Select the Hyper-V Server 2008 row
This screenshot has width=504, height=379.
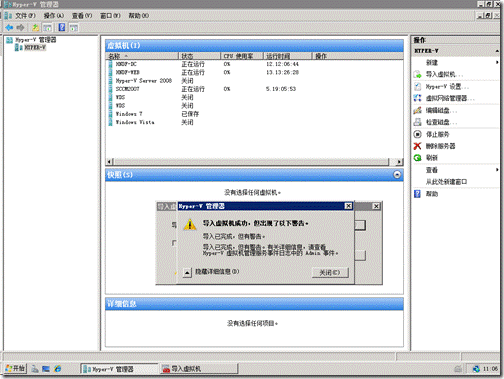point(255,81)
